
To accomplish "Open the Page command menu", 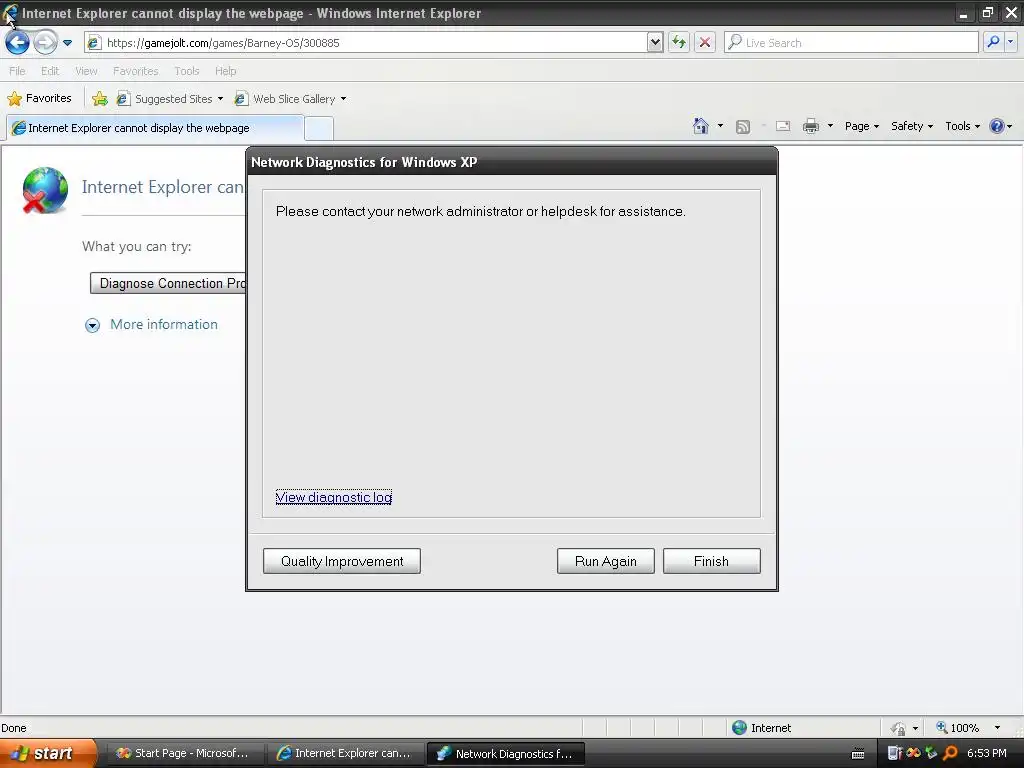I will click(861, 126).
